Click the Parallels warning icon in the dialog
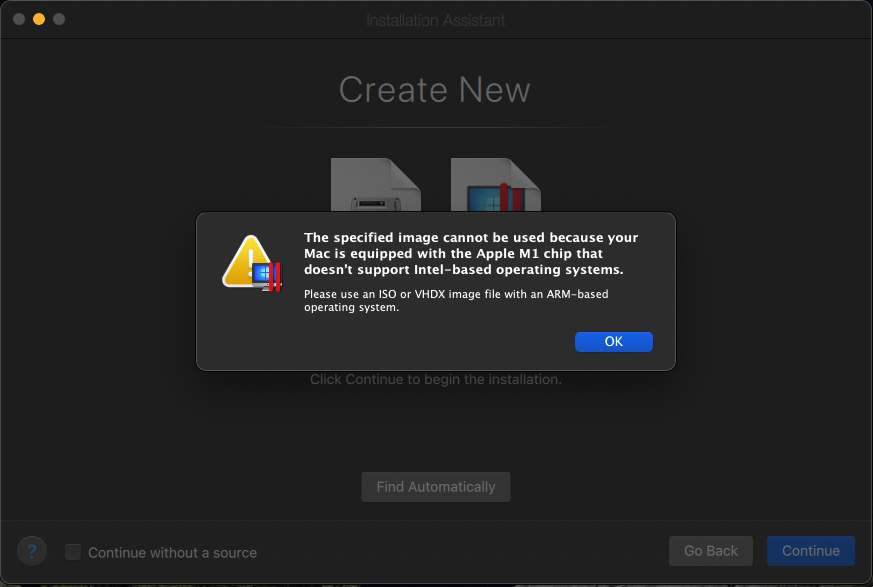 pos(252,263)
